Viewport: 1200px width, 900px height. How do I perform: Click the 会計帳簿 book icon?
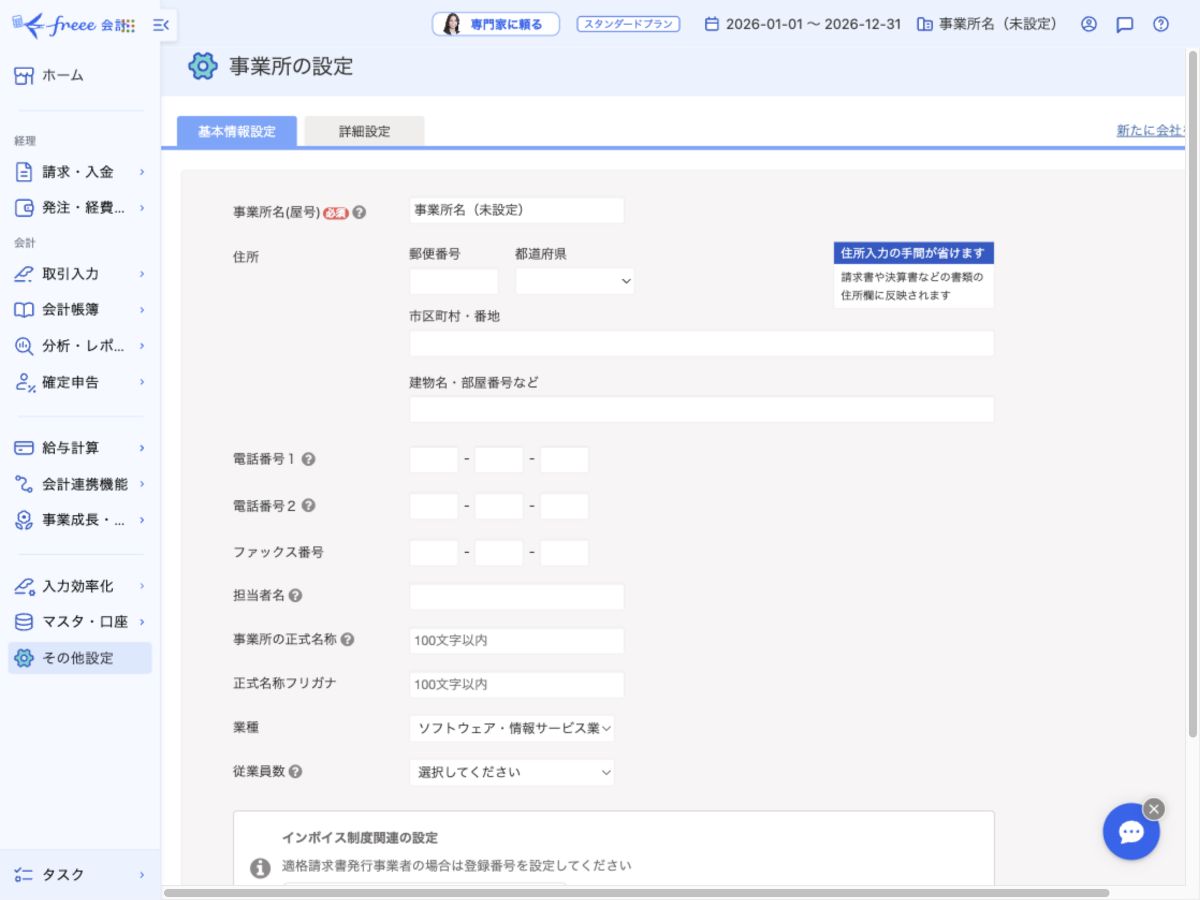click(x=24, y=310)
